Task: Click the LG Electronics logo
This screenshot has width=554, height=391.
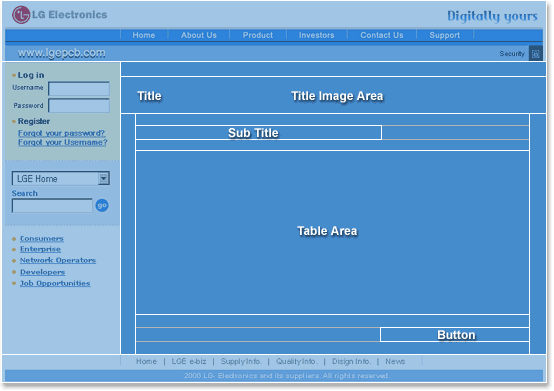Action: tap(59, 15)
